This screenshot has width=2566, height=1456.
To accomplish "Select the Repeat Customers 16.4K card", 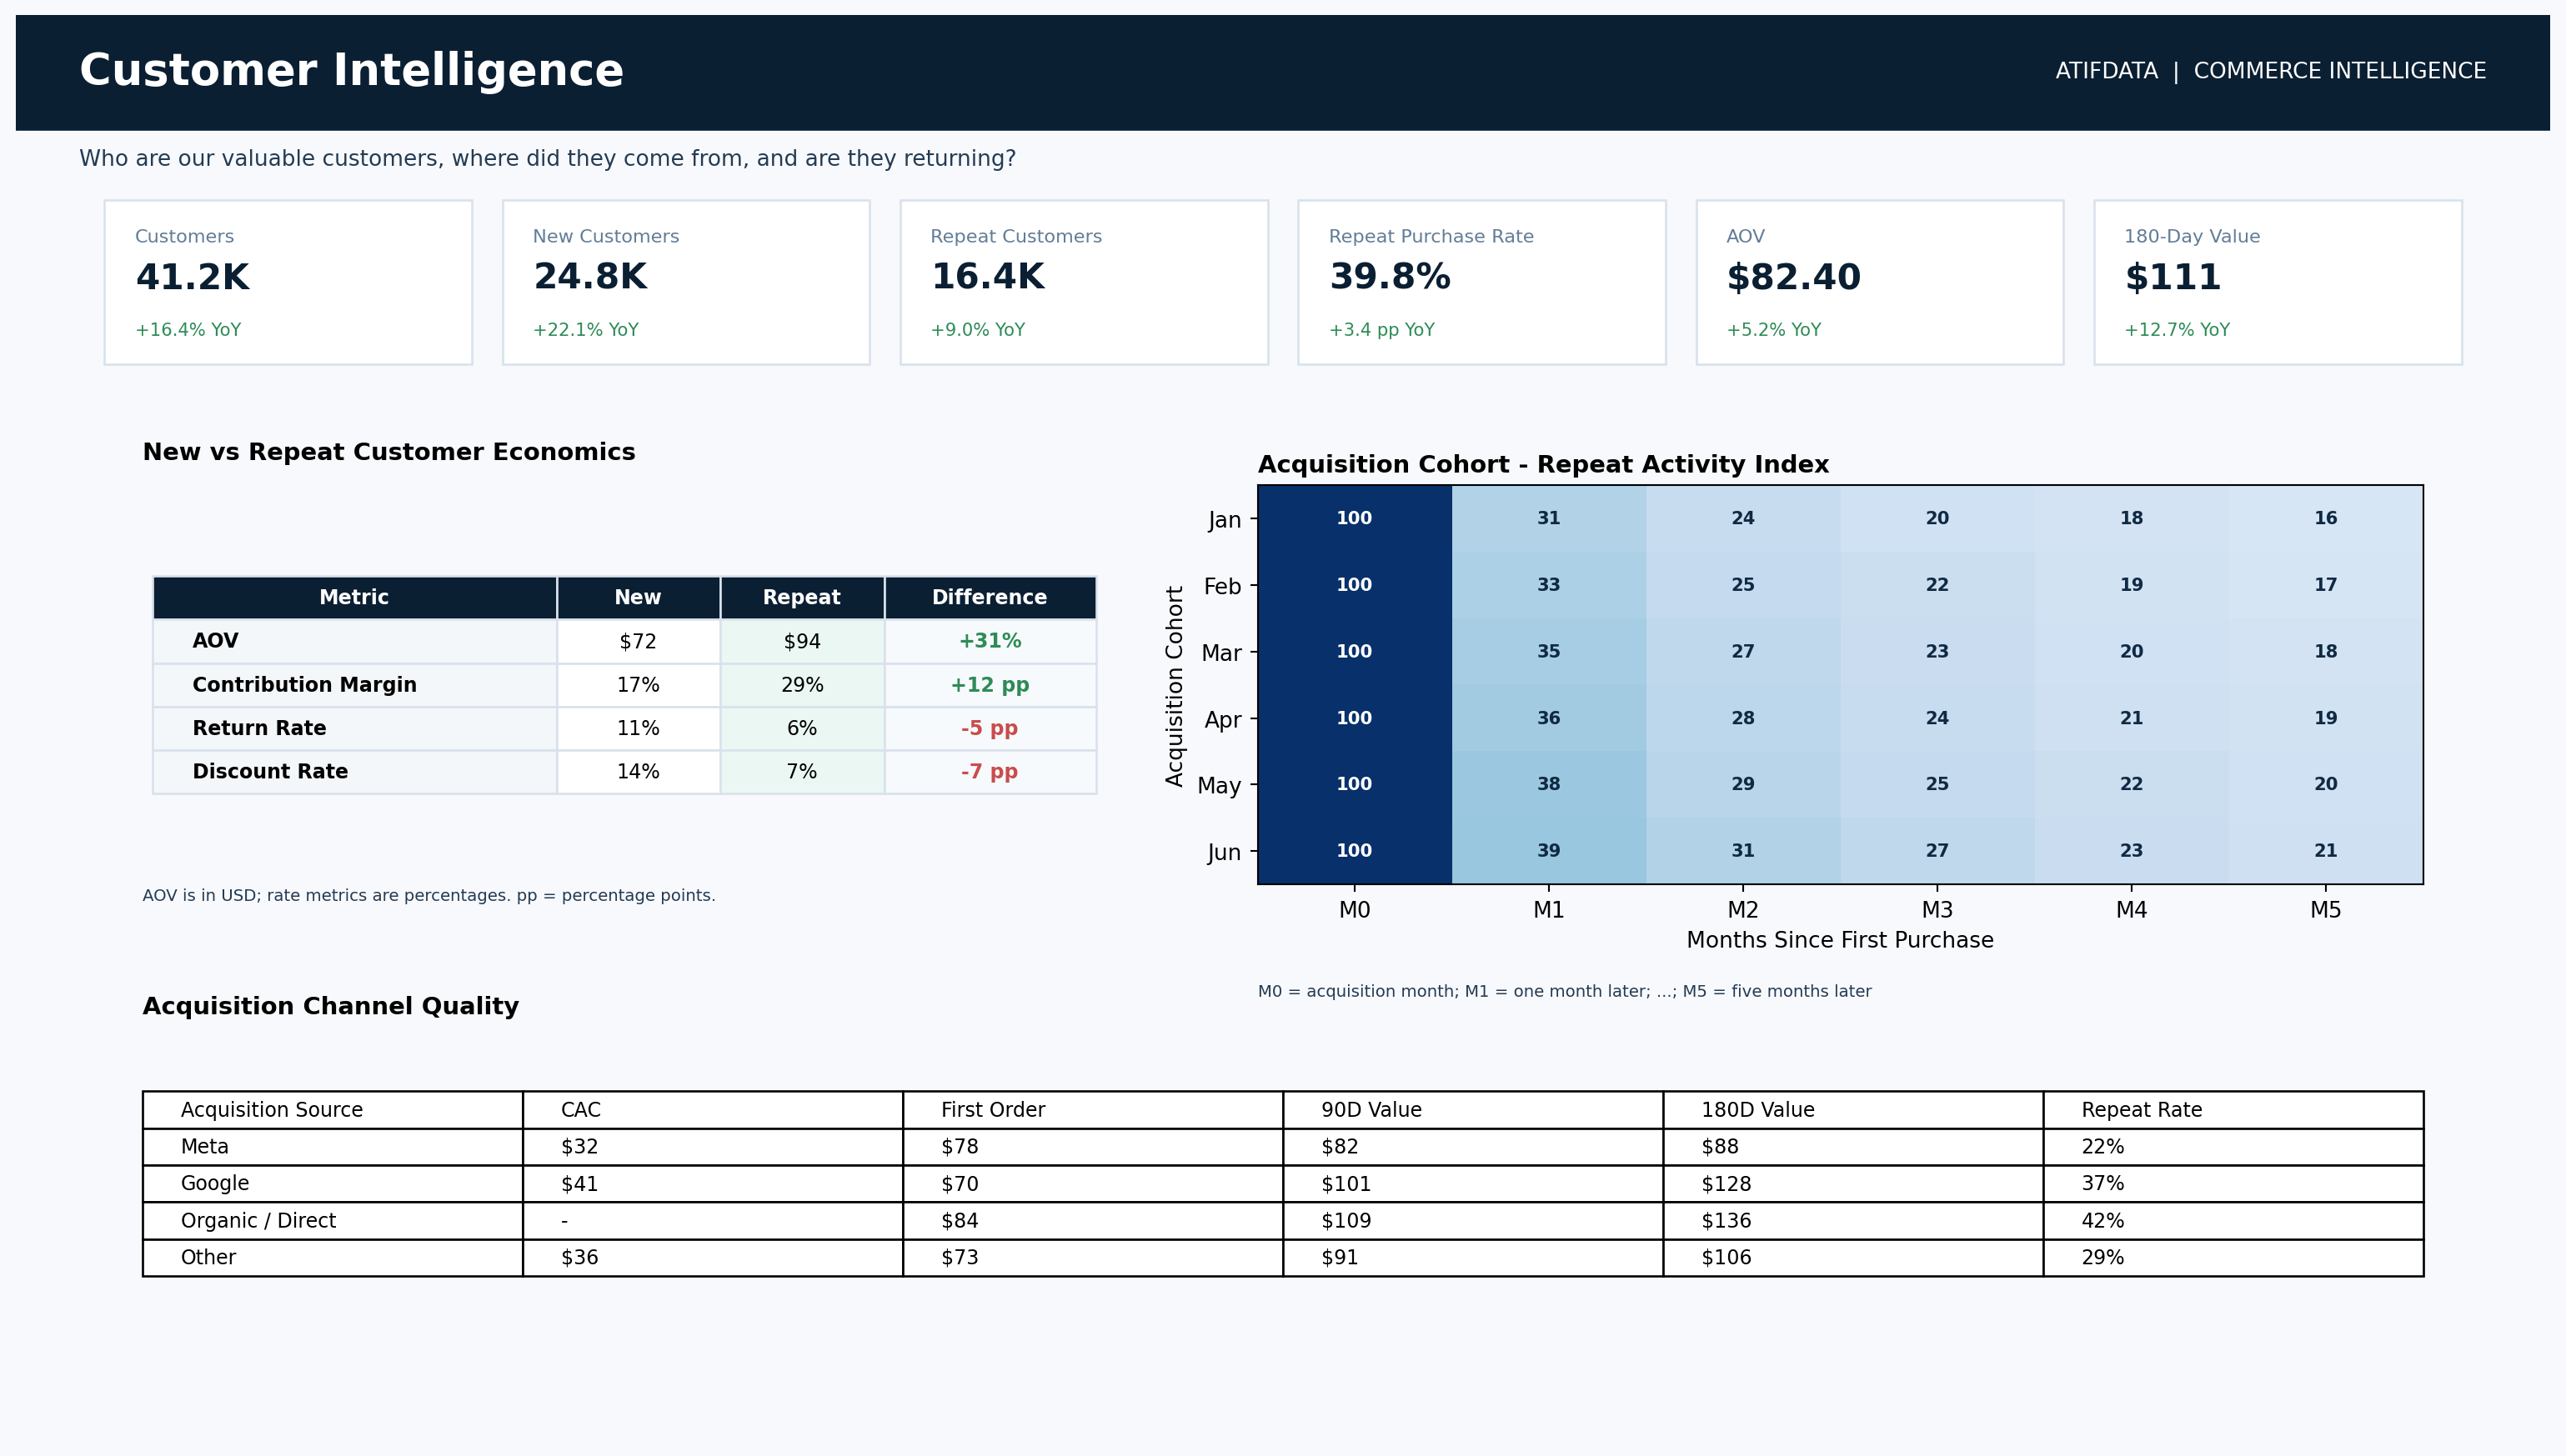I will (x=1084, y=282).
